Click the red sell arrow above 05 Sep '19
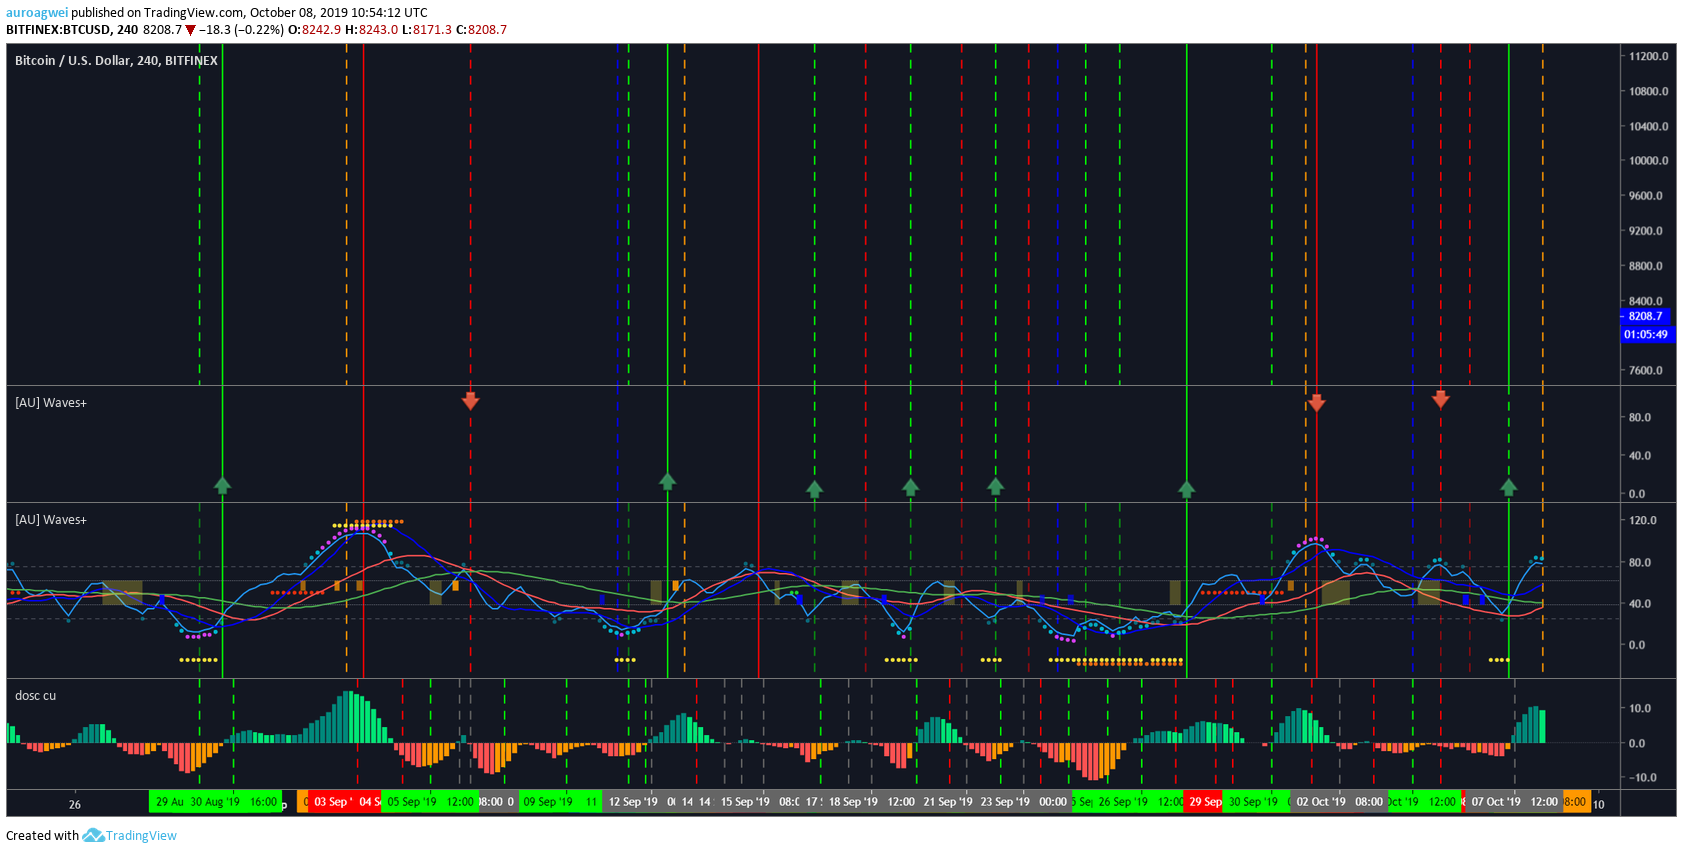Screen dimensions: 1683x853 pyautogui.click(x=470, y=400)
